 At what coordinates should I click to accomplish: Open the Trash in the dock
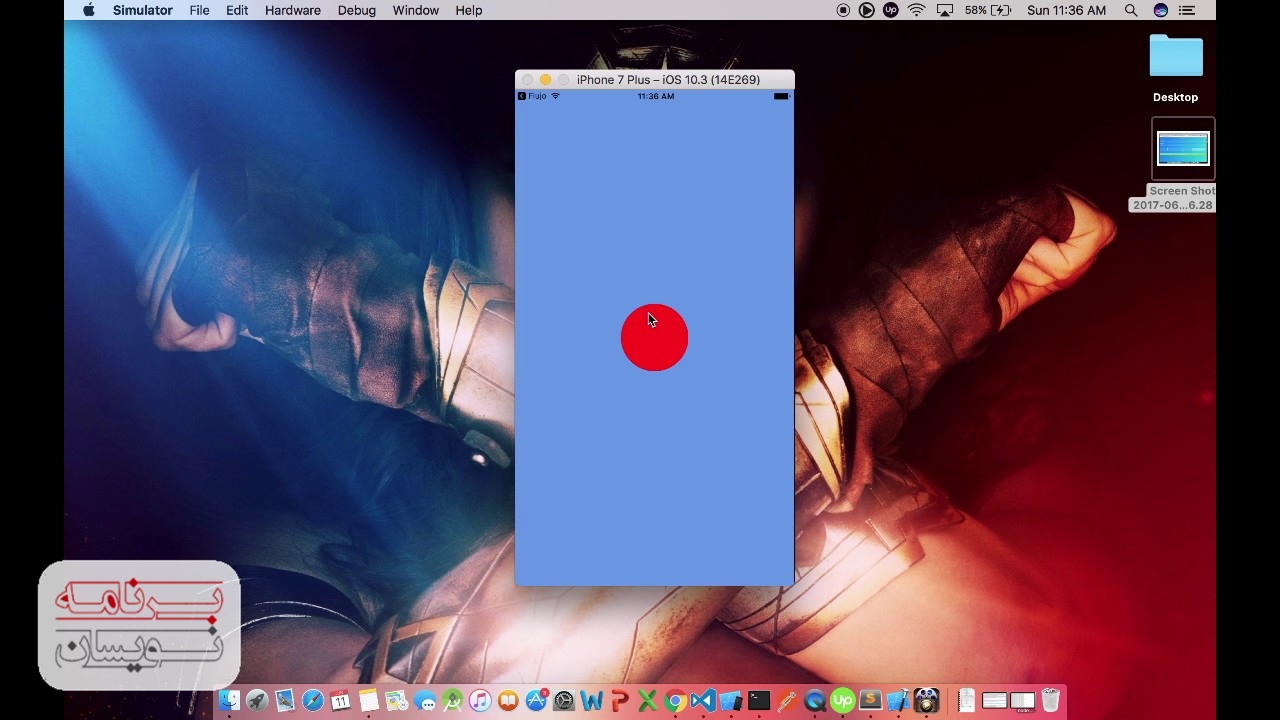1050,700
